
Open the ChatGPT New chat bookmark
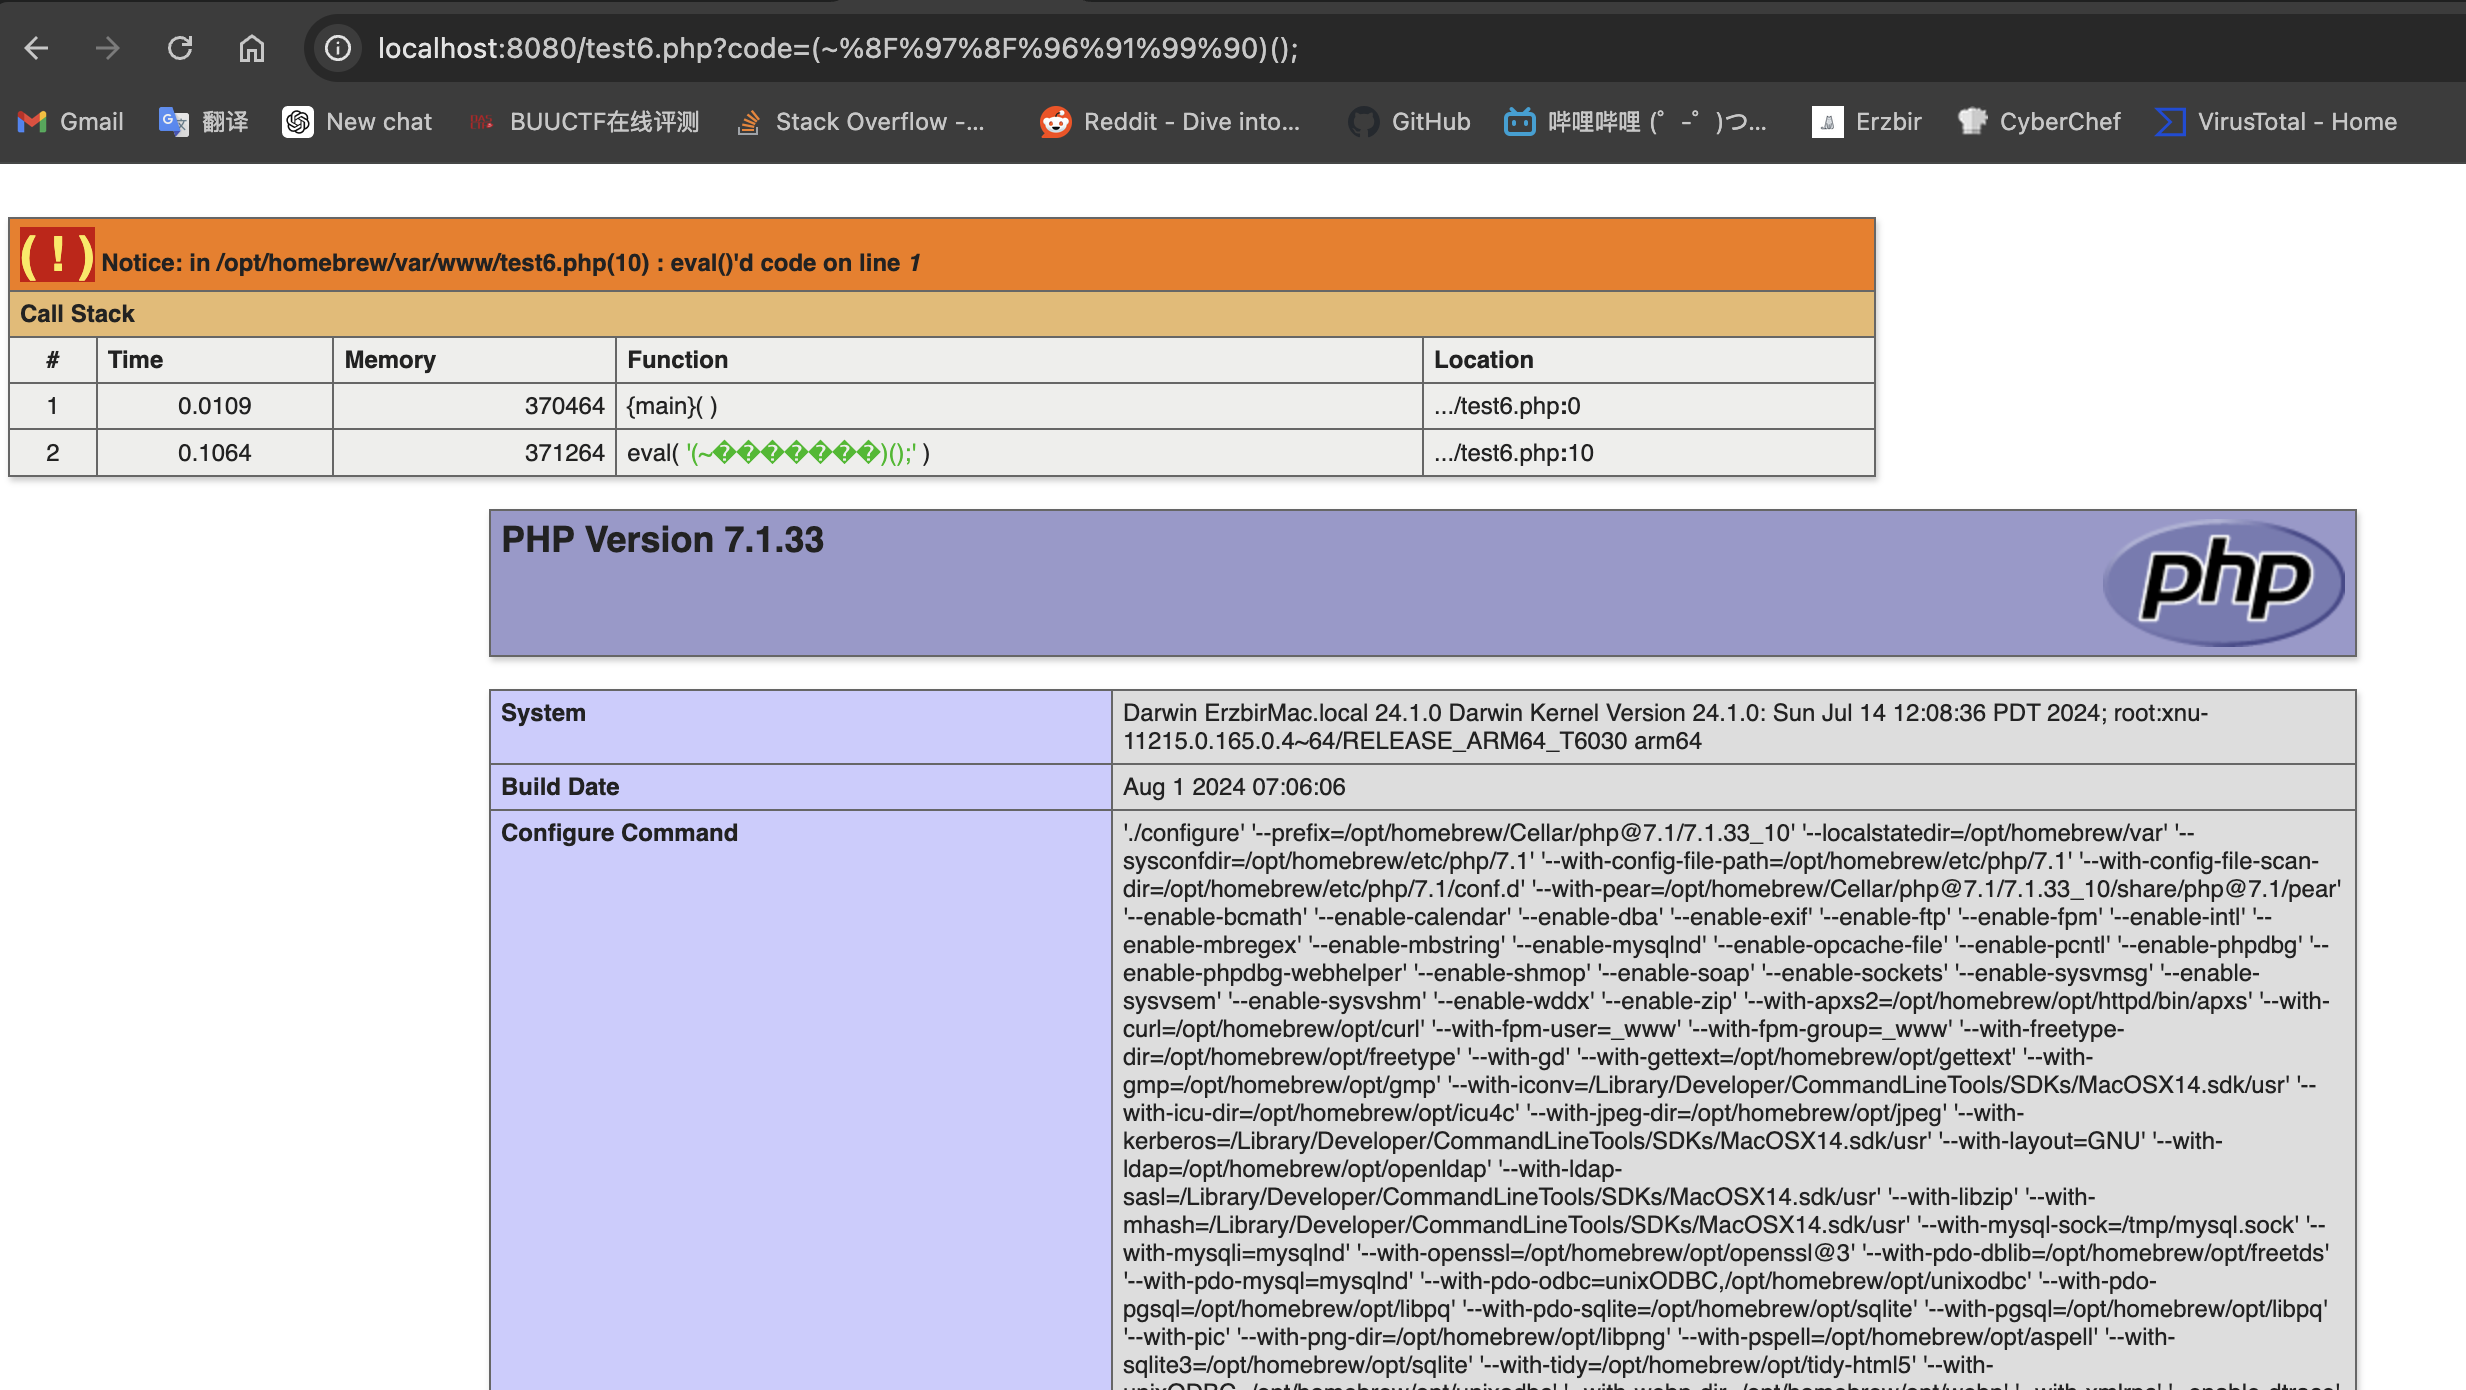point(357,122)
